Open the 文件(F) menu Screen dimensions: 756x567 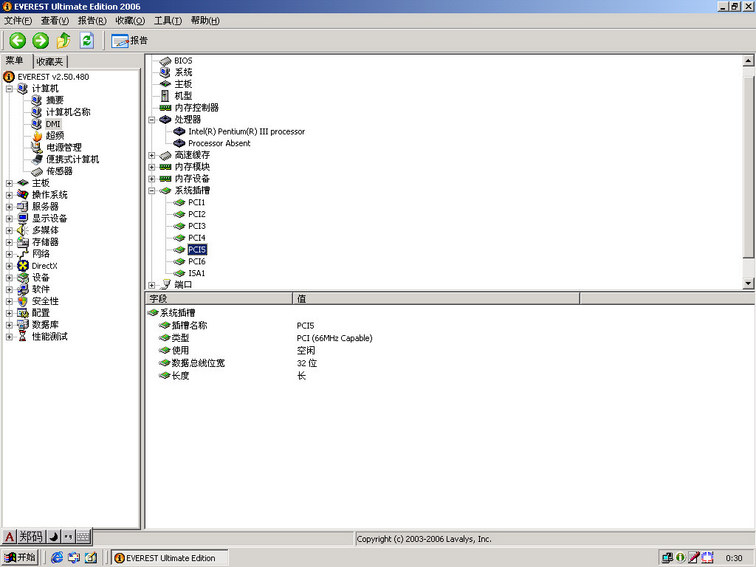(18, 21)
